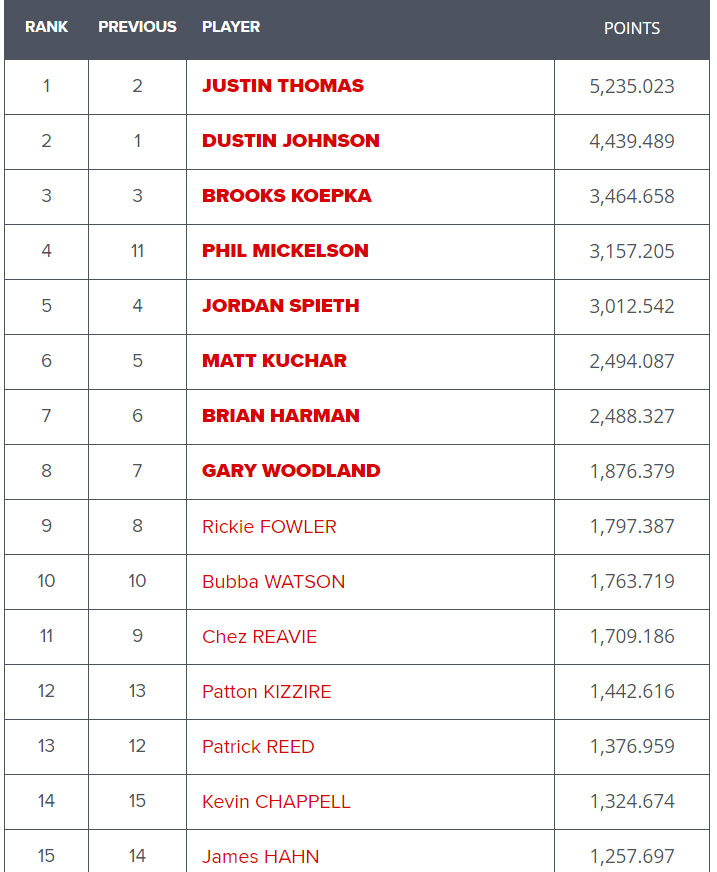Click the POINTS column header
The image size is (717, 872).
click(632, 28)
